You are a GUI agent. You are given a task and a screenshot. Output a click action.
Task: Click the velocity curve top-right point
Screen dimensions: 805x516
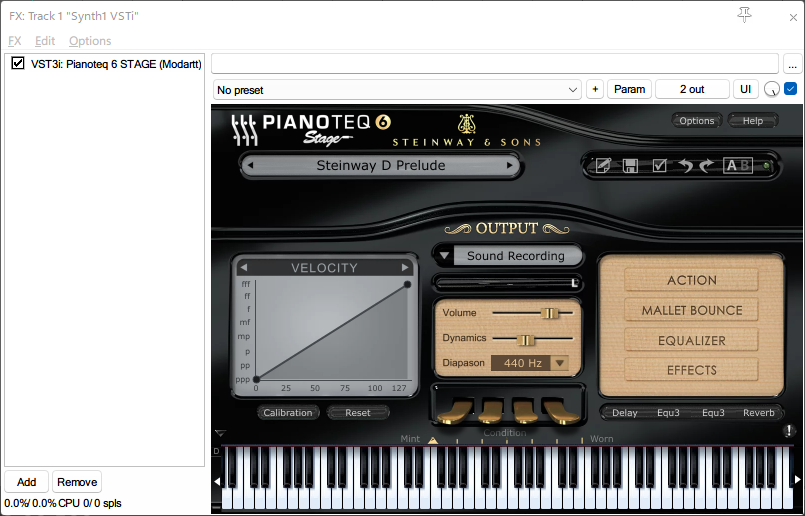click(407, 284)
